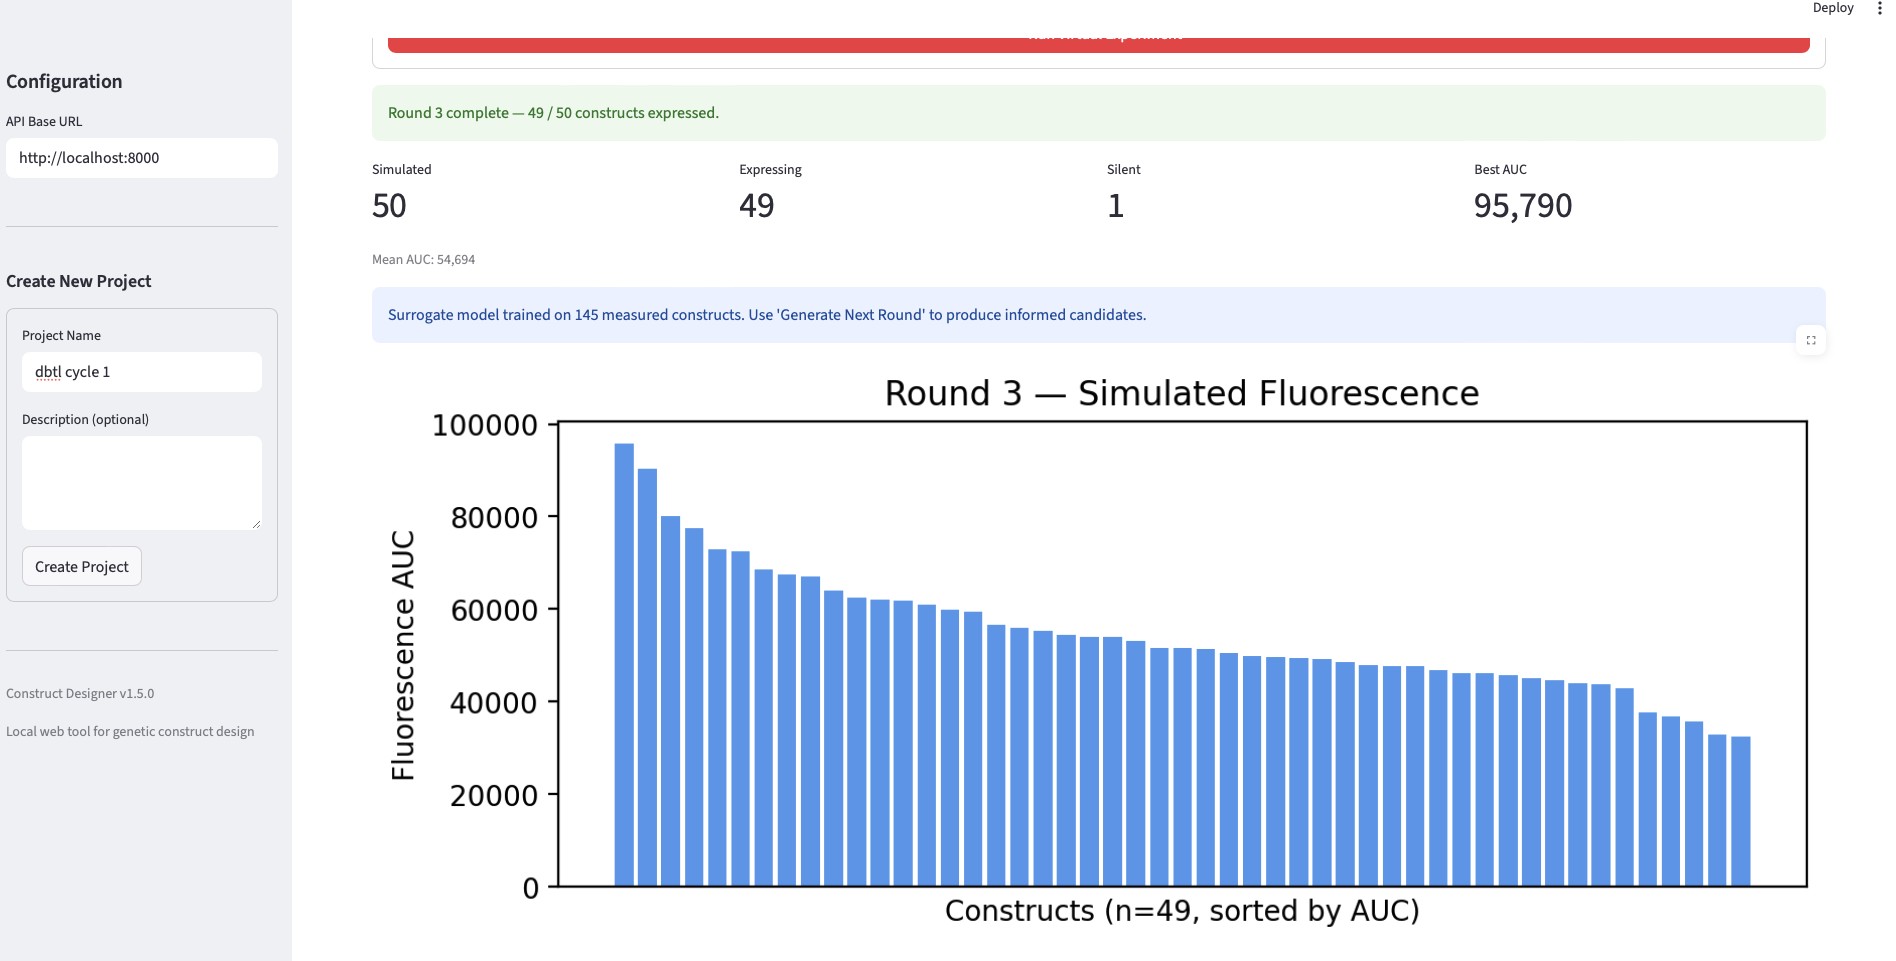This screenshot has height=961, width=1896.
Task: Open the three-dot main menu
Action: pyautogui.click(x=1880, y=8)
